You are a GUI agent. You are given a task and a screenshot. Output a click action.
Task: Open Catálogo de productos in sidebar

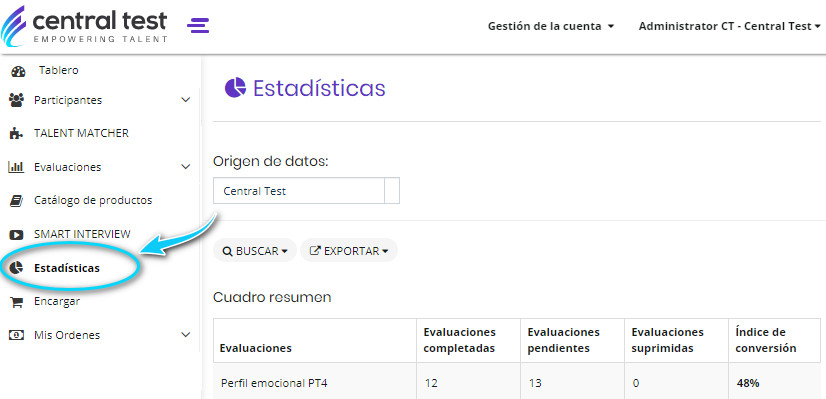93,200
